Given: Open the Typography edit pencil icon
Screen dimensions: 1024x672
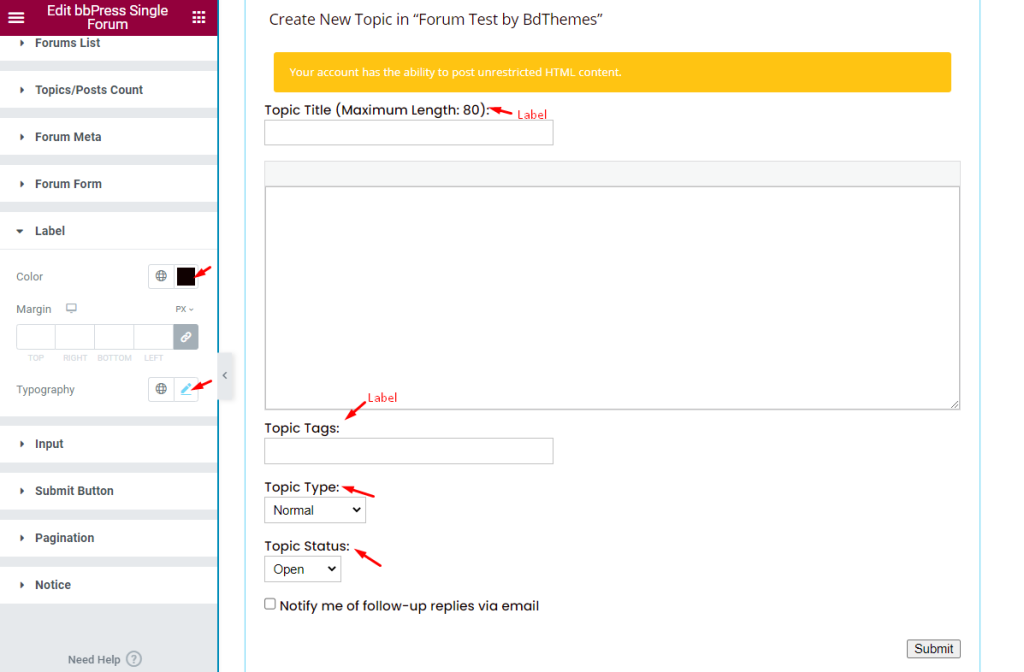Looking at the screenshot, I should (186, 389).
